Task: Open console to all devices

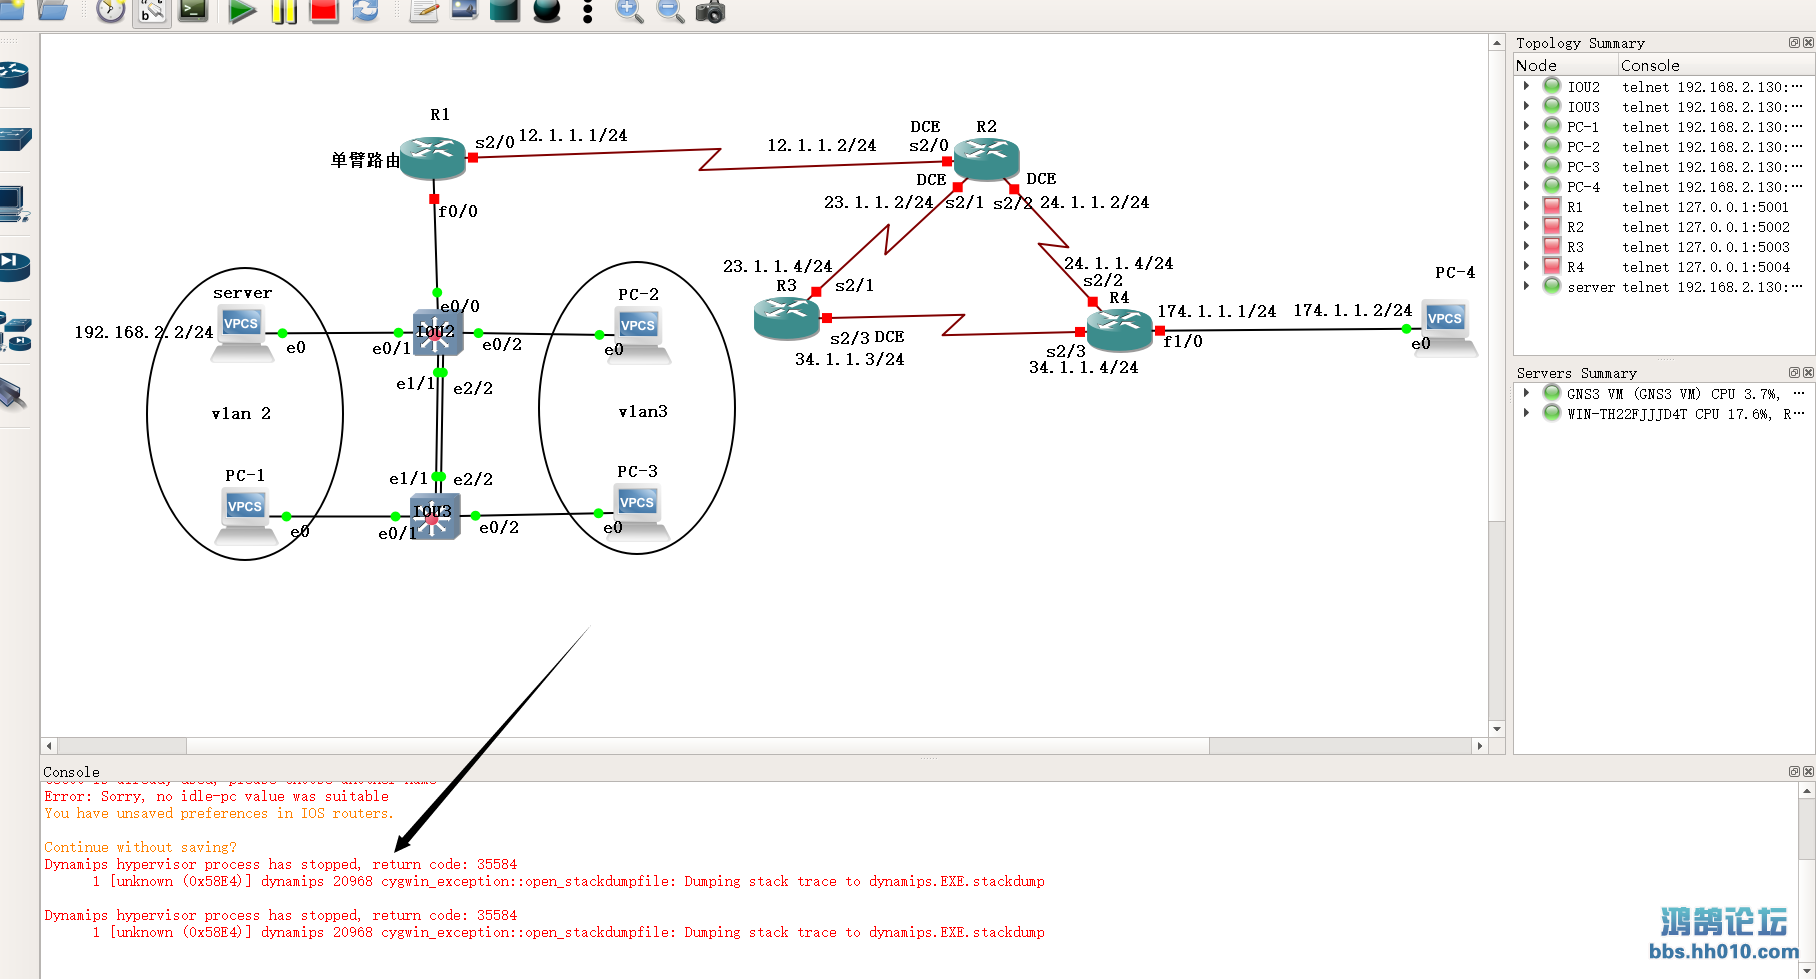Action: (x=193, y=10)
